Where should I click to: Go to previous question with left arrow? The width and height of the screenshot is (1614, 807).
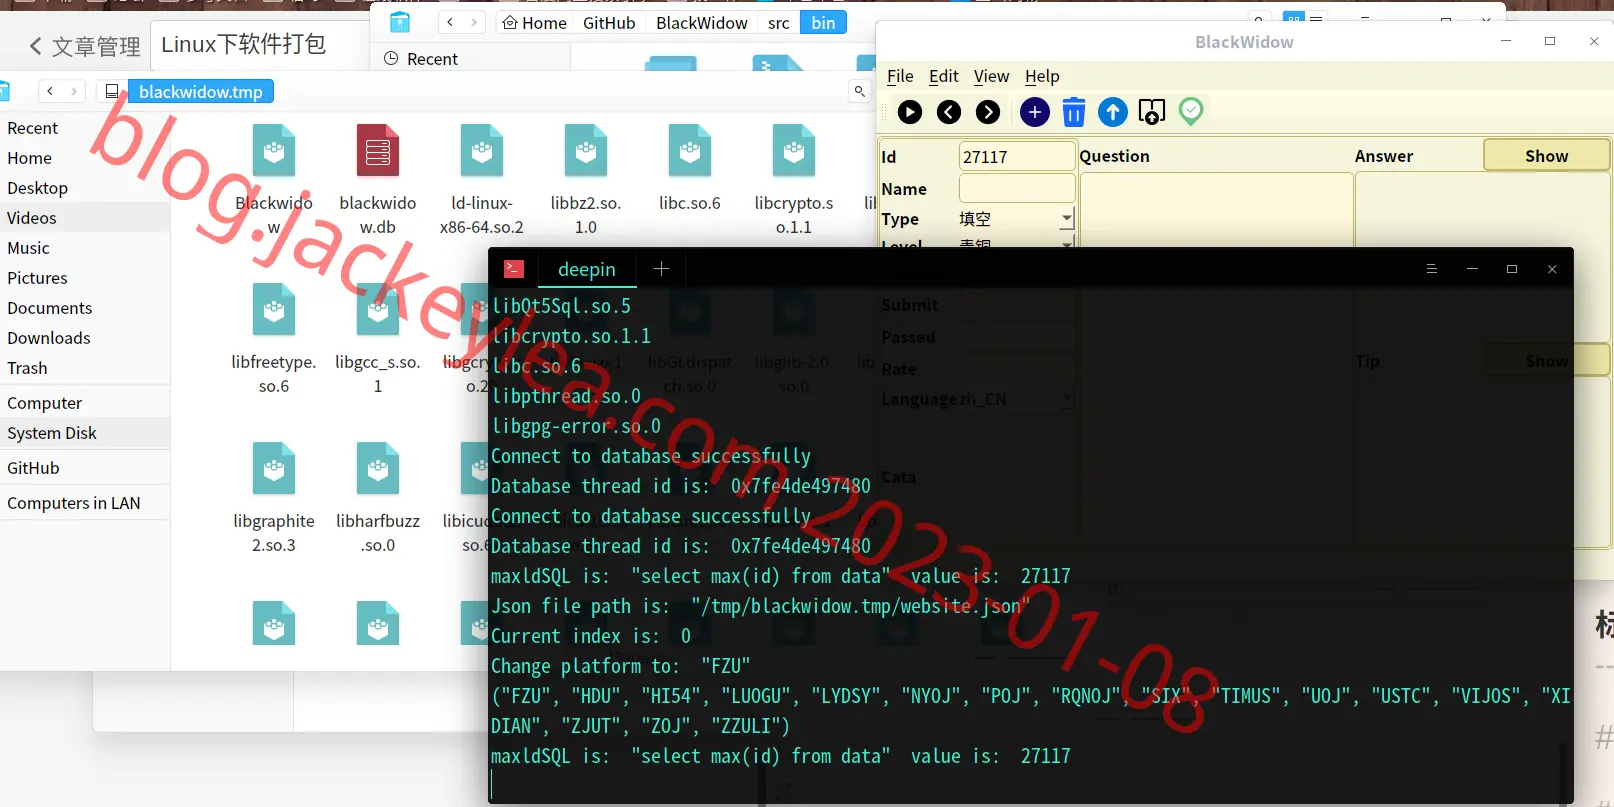(x=949, y=112)
